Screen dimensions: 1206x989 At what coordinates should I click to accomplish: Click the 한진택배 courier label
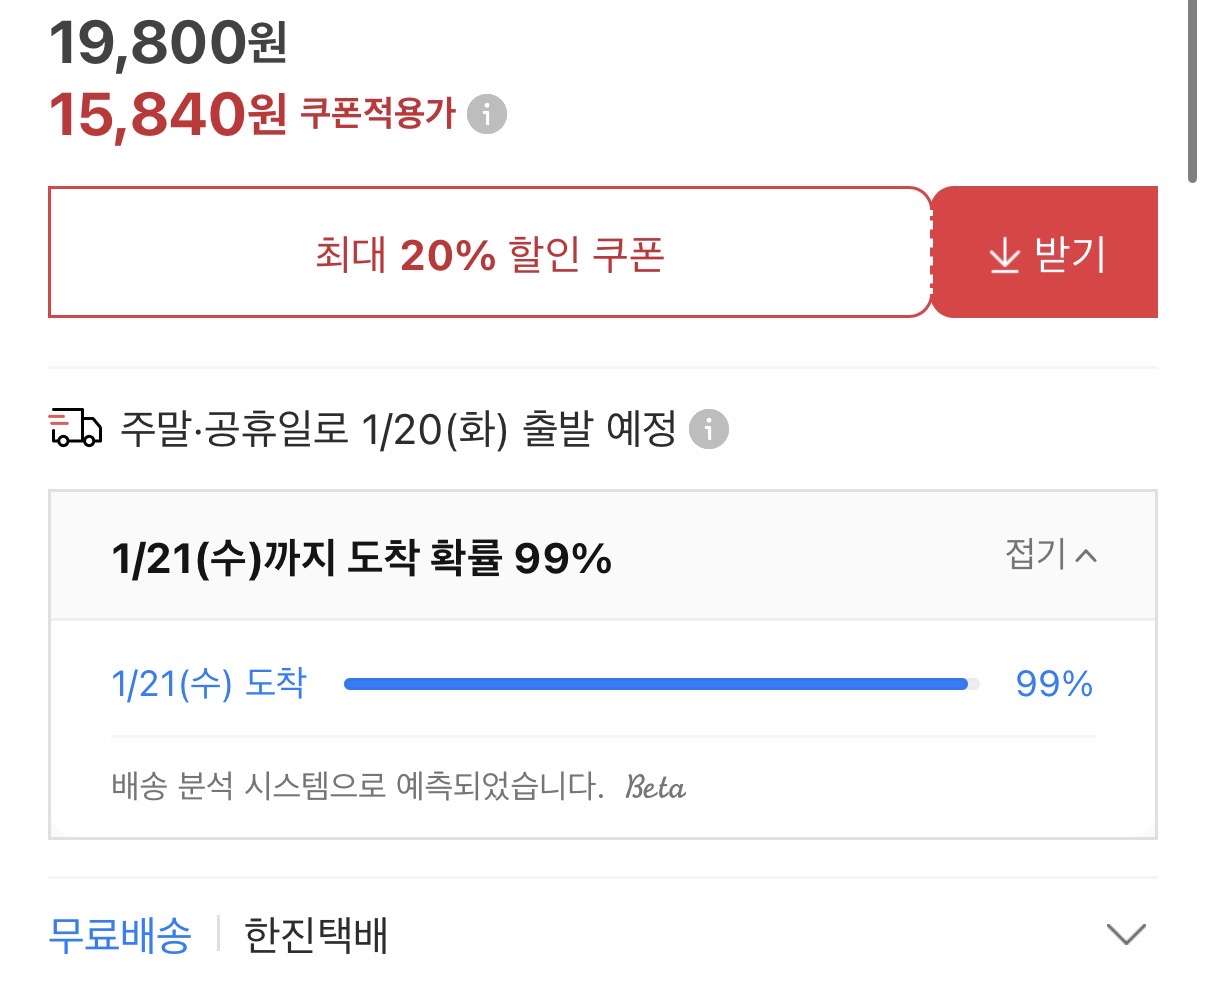click(x=316, y=936)
